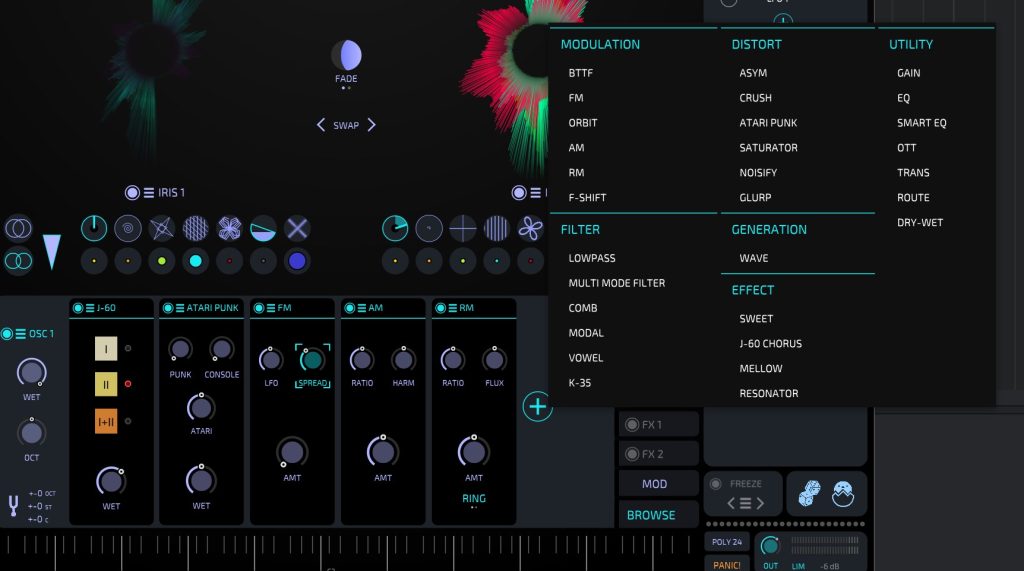Click the right chevron next to SWAP
Viewport: 1024px width, 571px height.
(371, 125)
